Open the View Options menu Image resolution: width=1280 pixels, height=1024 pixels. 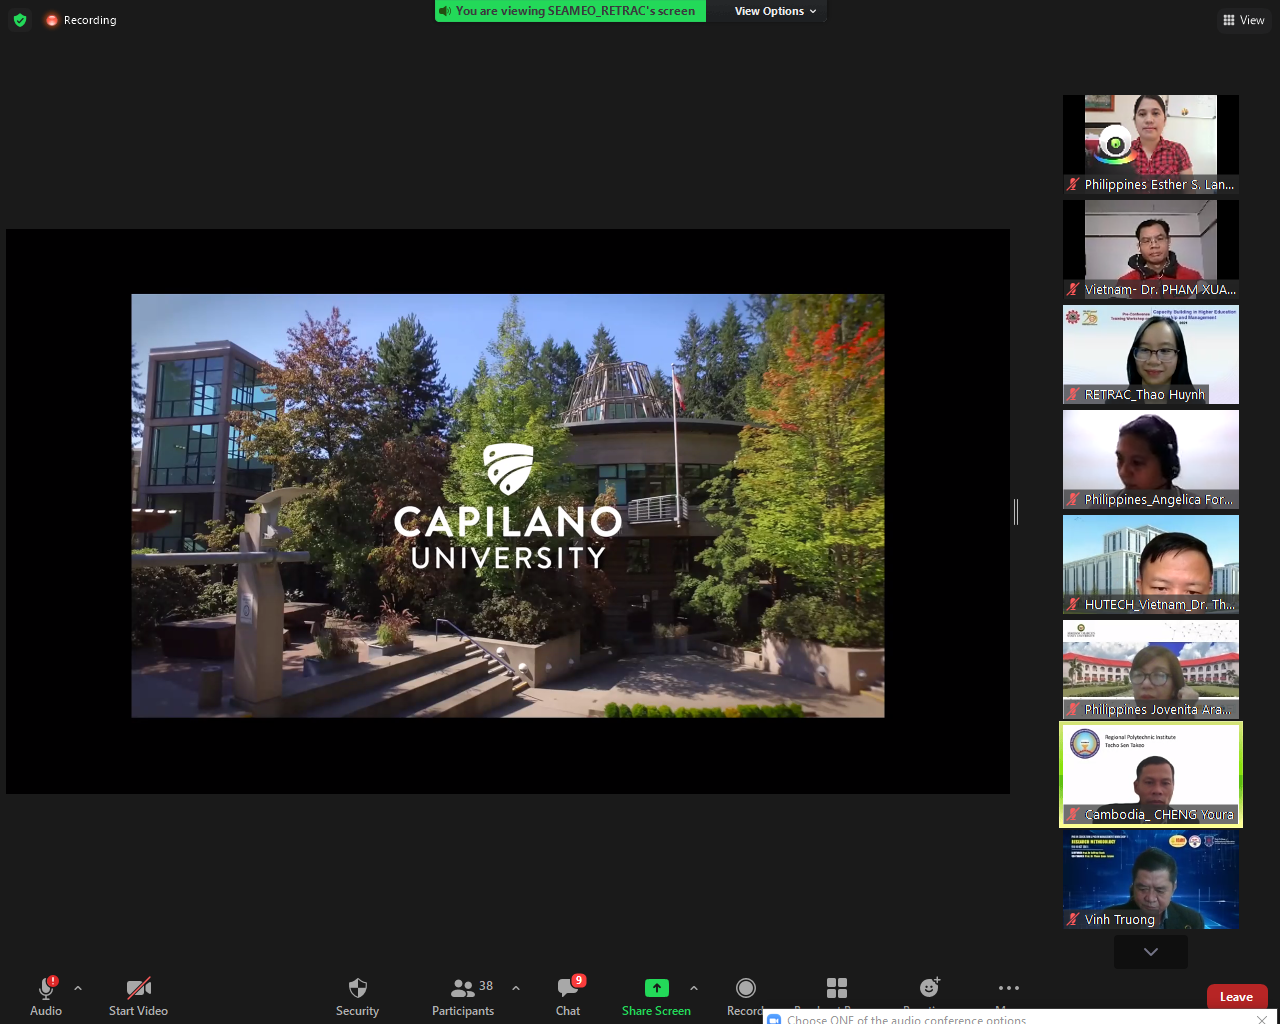click(x=775, y=11)
